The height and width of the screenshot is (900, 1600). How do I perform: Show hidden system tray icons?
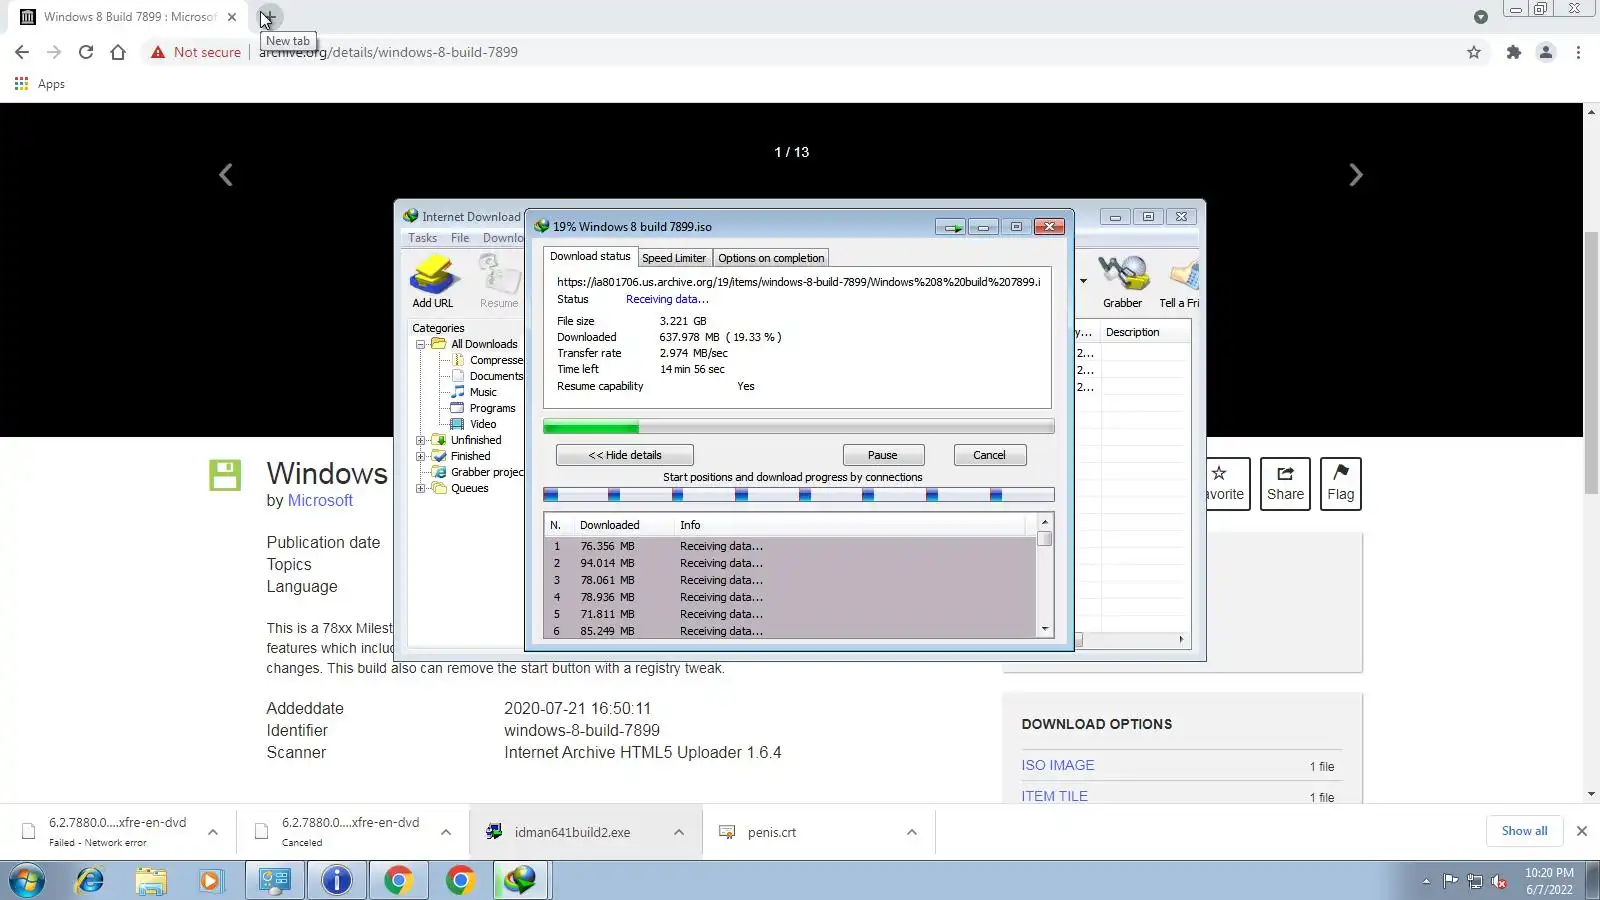(1426, 881)
